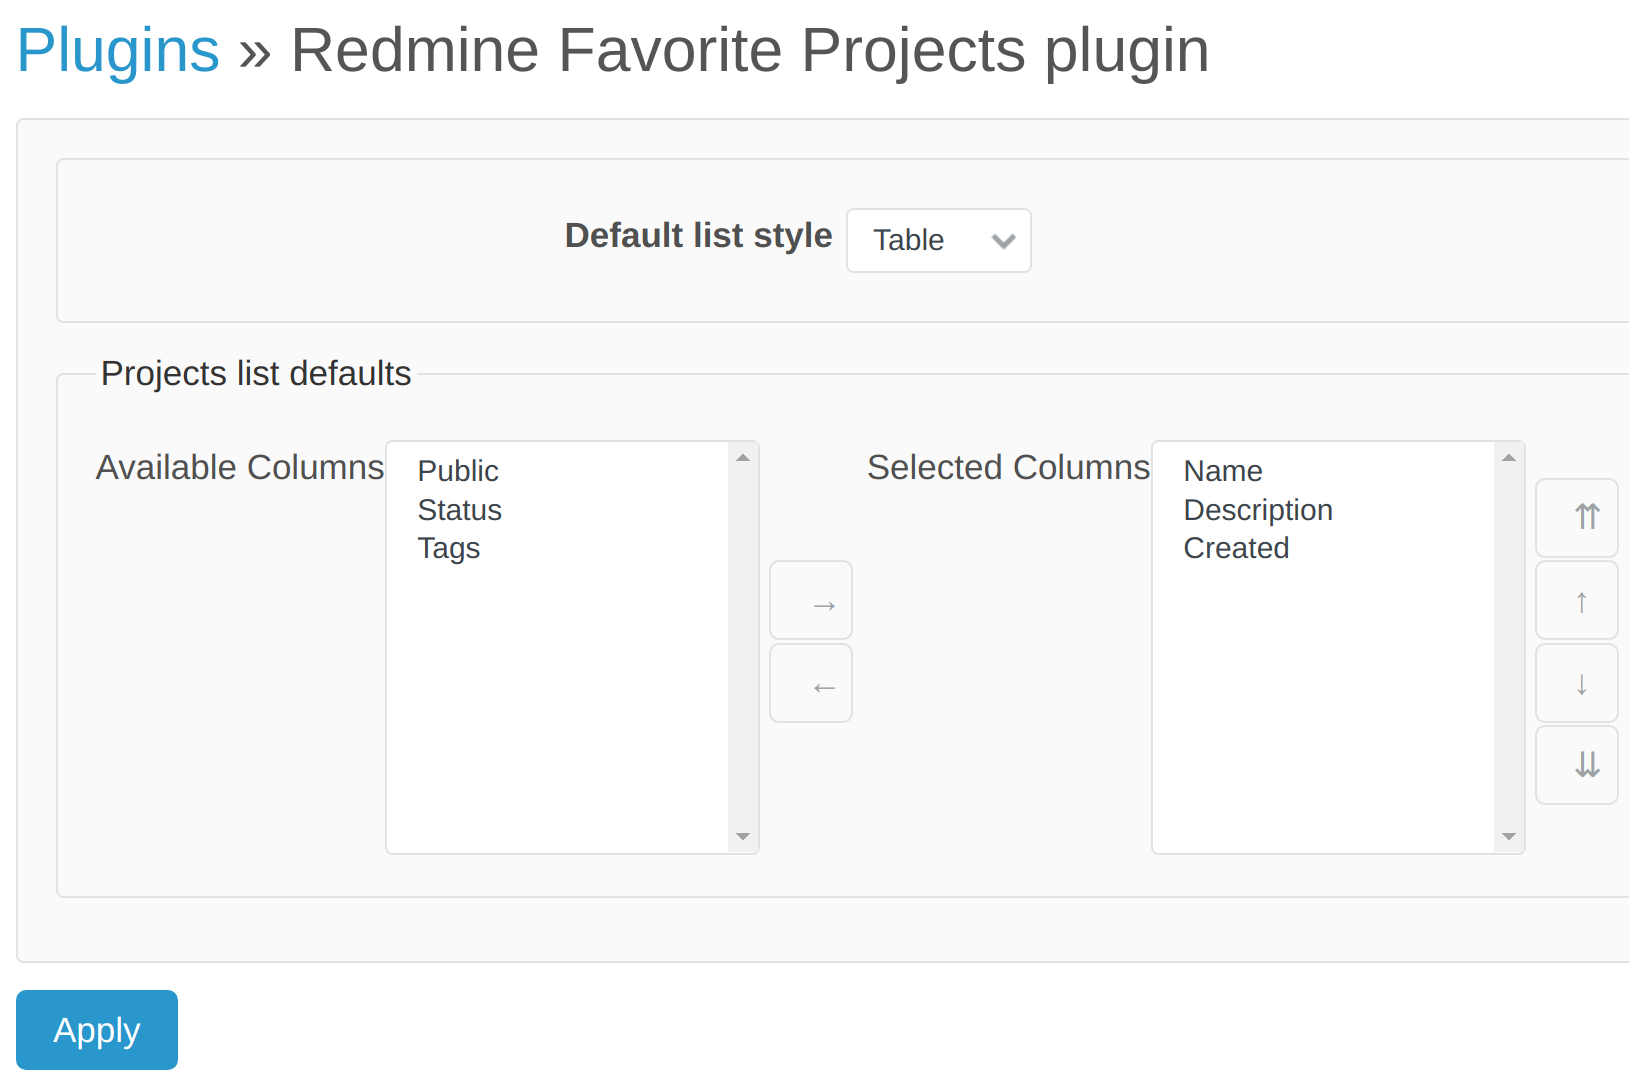Select Created in Selected Columns
Viewport: 1629px width, 1083px height.
pyautogui.click(x=1236, y=548)
